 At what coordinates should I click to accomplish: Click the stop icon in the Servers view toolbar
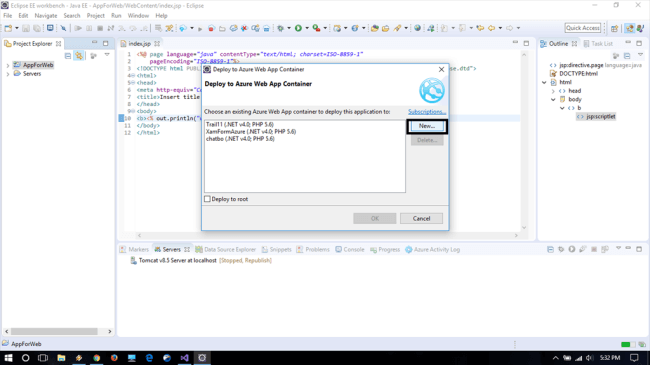pyautogui.click(x=594, y=249)
